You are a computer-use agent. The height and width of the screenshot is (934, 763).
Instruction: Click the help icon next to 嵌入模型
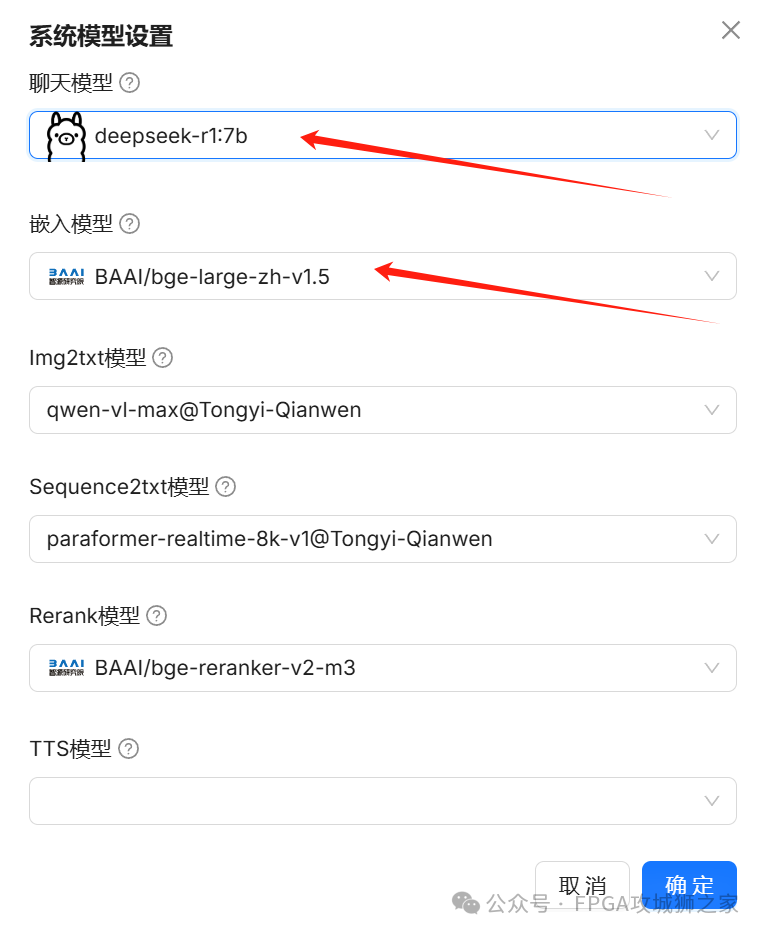coord(129,224)
